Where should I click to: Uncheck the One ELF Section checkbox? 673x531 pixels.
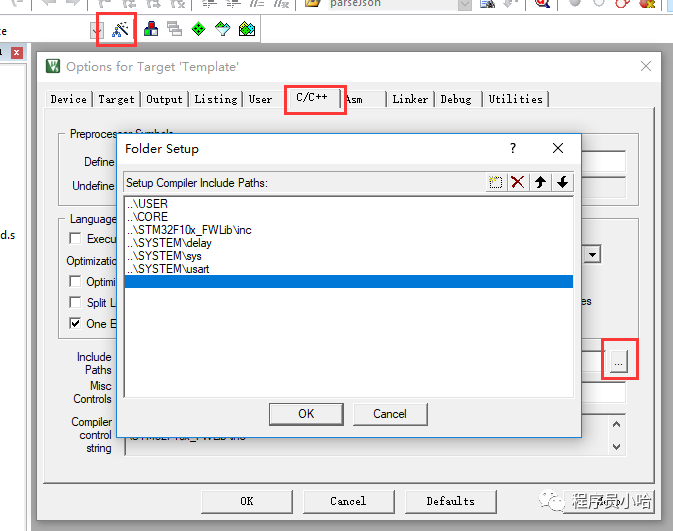pos(76,324)
